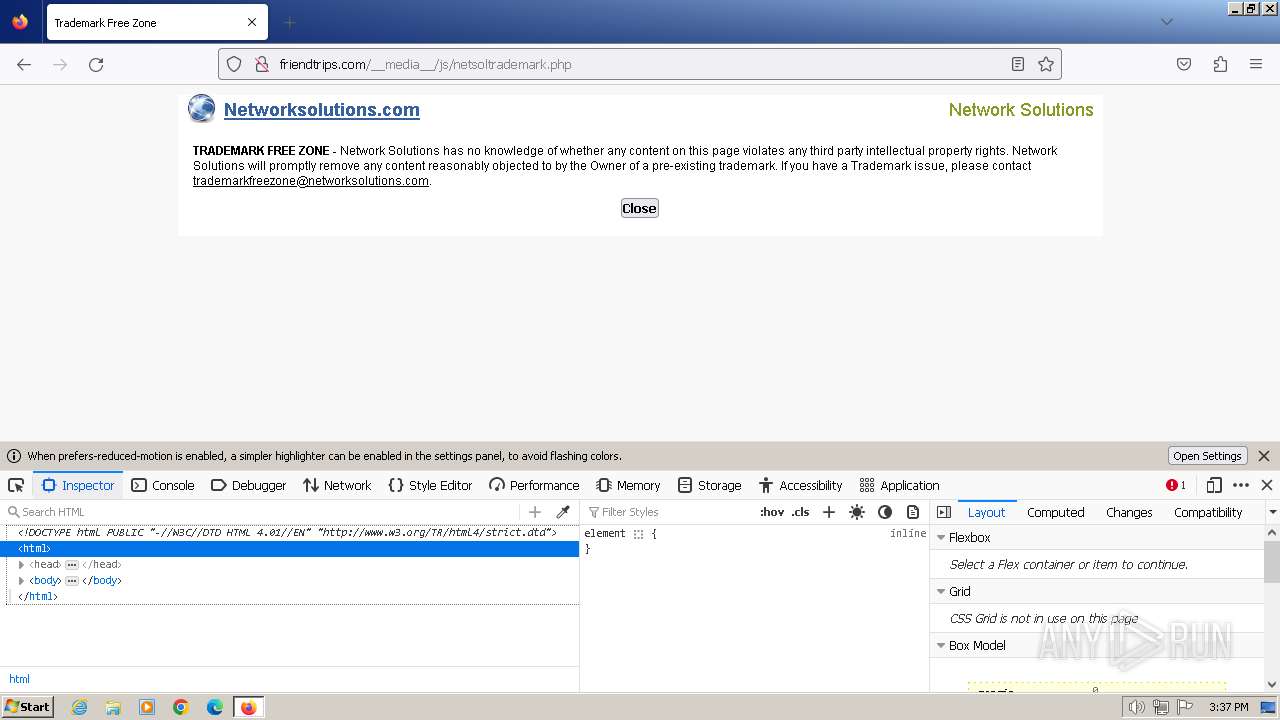Image resolution: width=1280 pixels, height=720 pixels.
Task: Open the Firefox application hamburger menu
Action: pos(1256,64)
